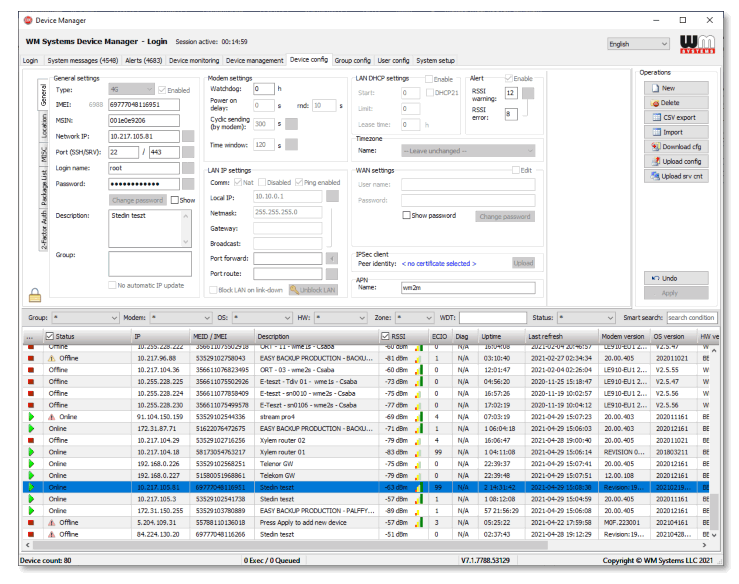Screen dimensions: 739x584
Task: Click the padlock icon under General settings
Action: pos(35,295)
